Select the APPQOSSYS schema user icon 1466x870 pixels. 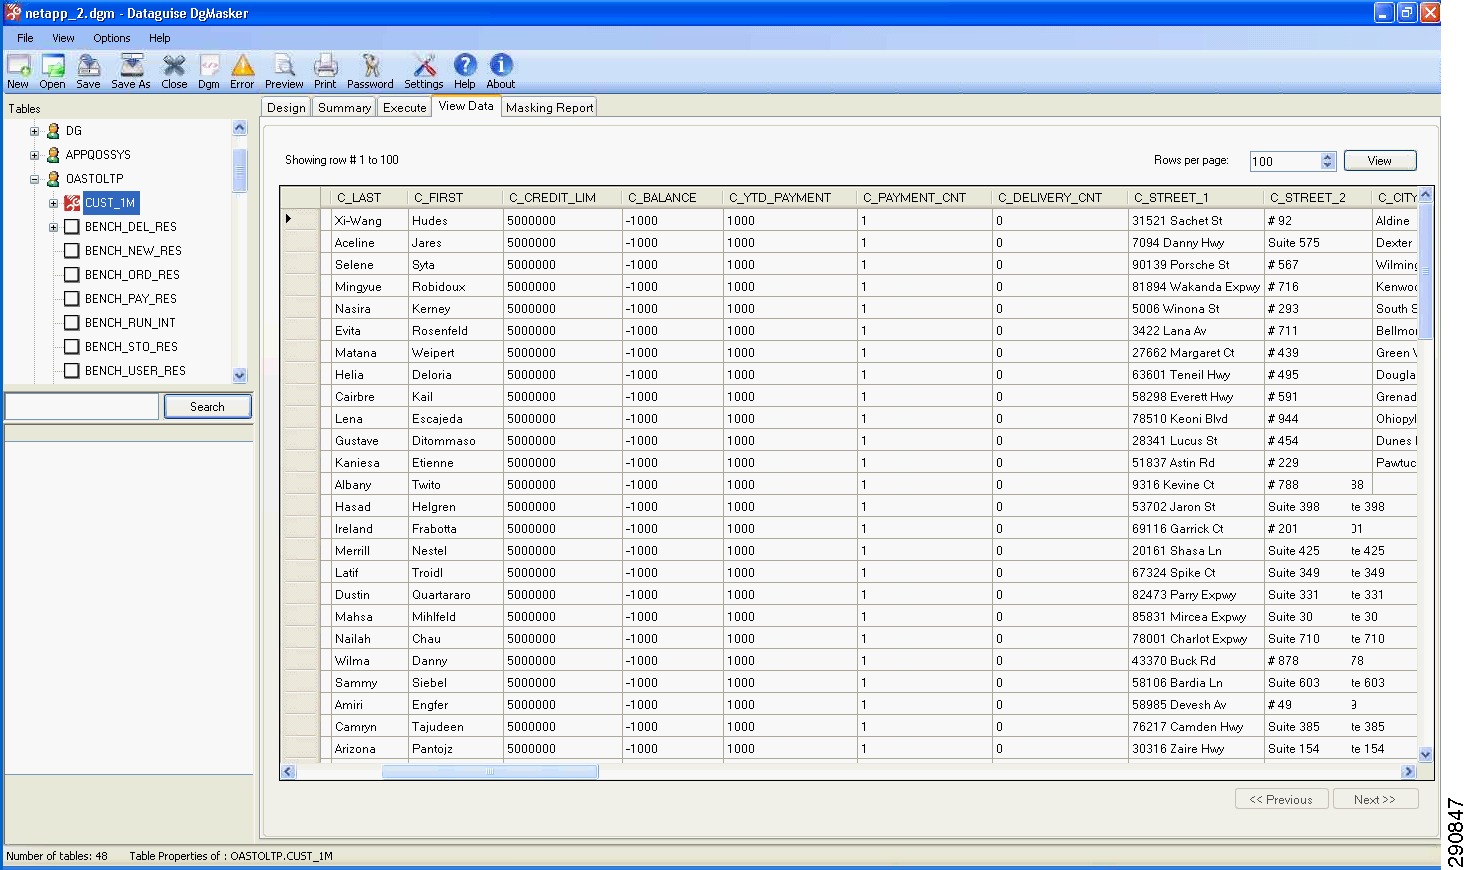pos(53,155)
